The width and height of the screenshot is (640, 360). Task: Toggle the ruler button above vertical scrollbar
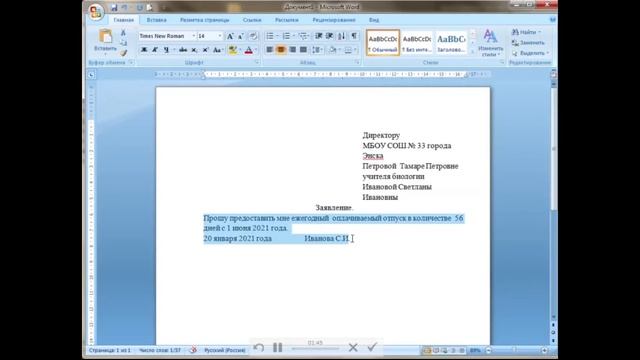[x=553, y=75]
